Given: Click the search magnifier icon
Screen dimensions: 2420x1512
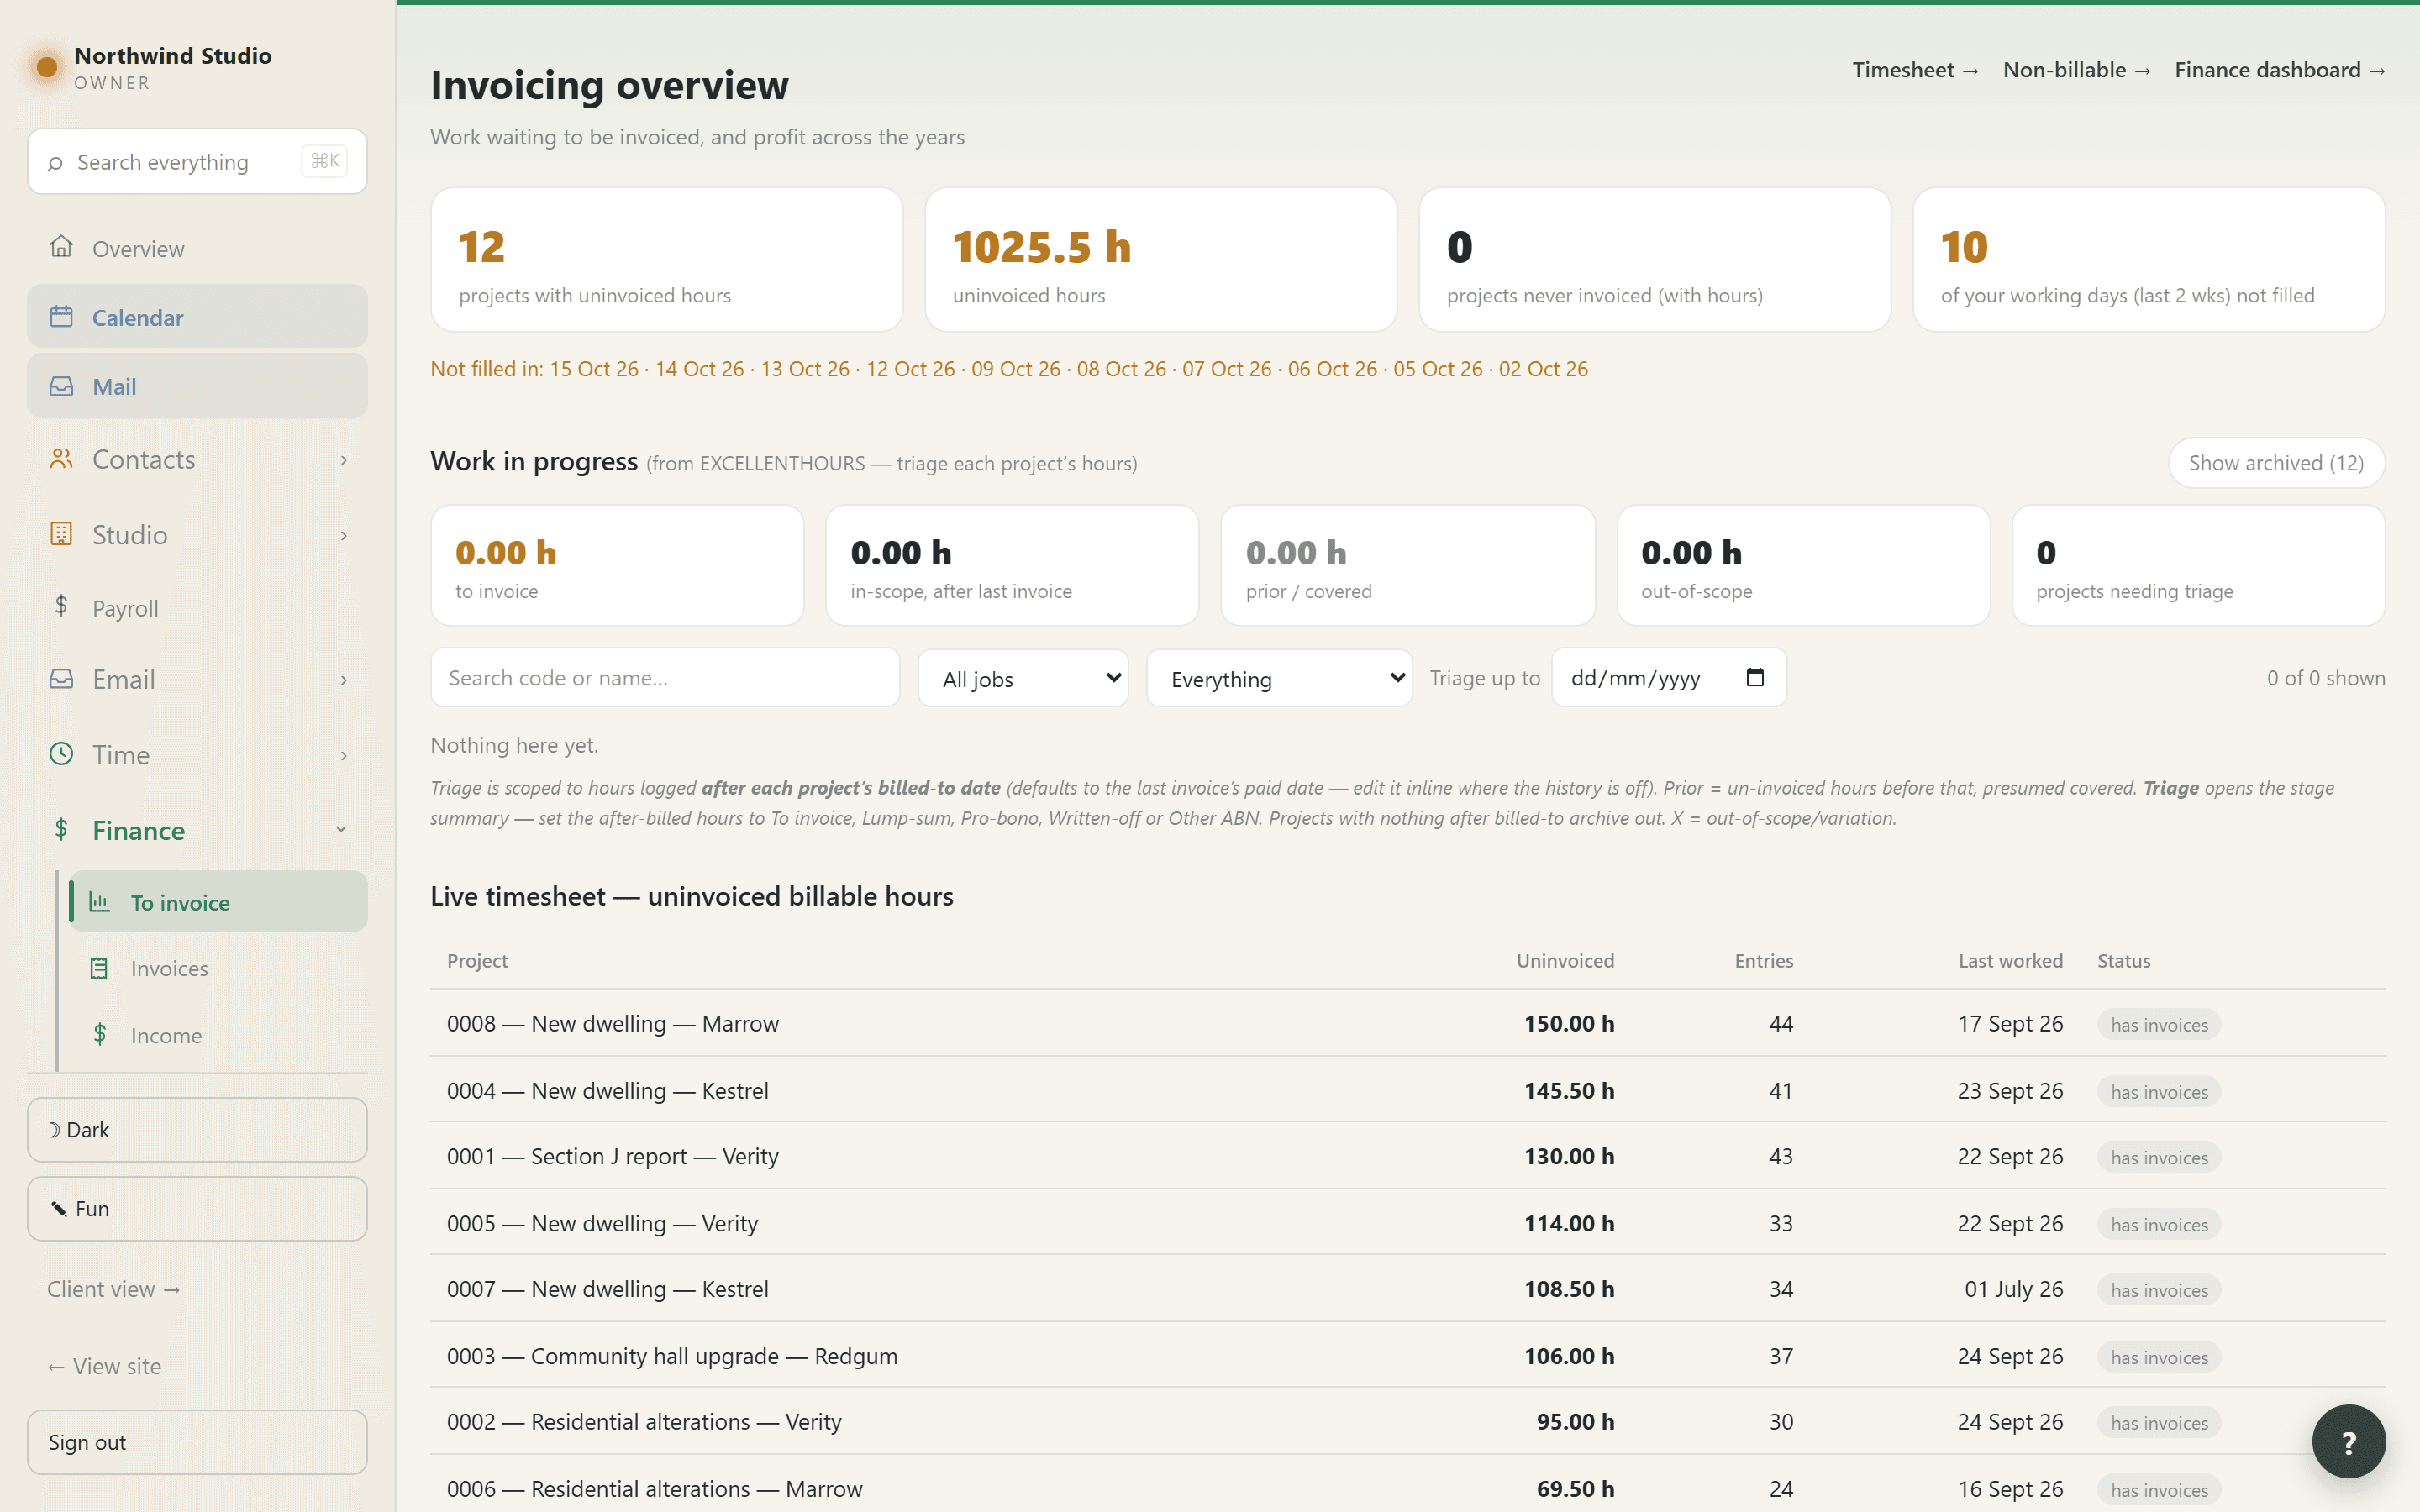Looking at the screenshot, I should point(55,163).
